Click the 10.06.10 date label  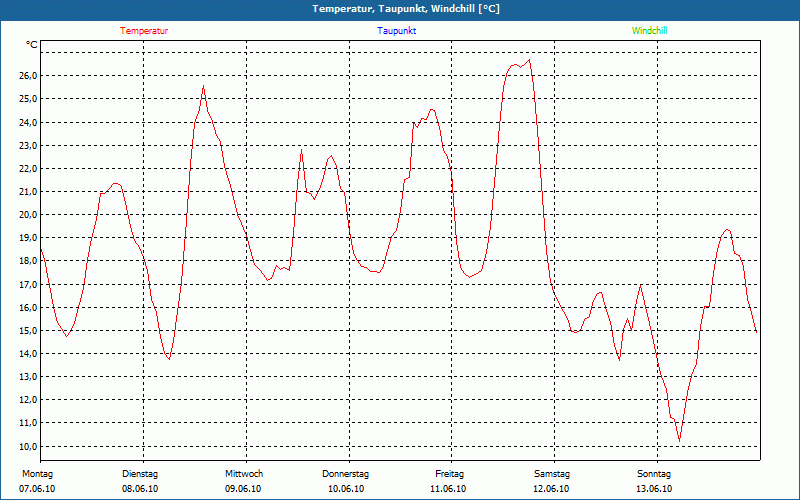coord(346,489)
